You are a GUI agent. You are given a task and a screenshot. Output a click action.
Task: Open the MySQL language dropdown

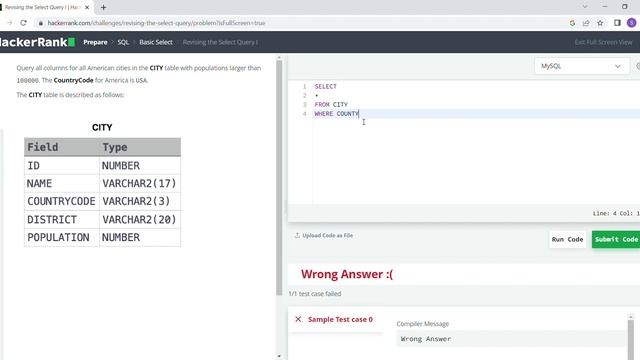pos(581,66)
